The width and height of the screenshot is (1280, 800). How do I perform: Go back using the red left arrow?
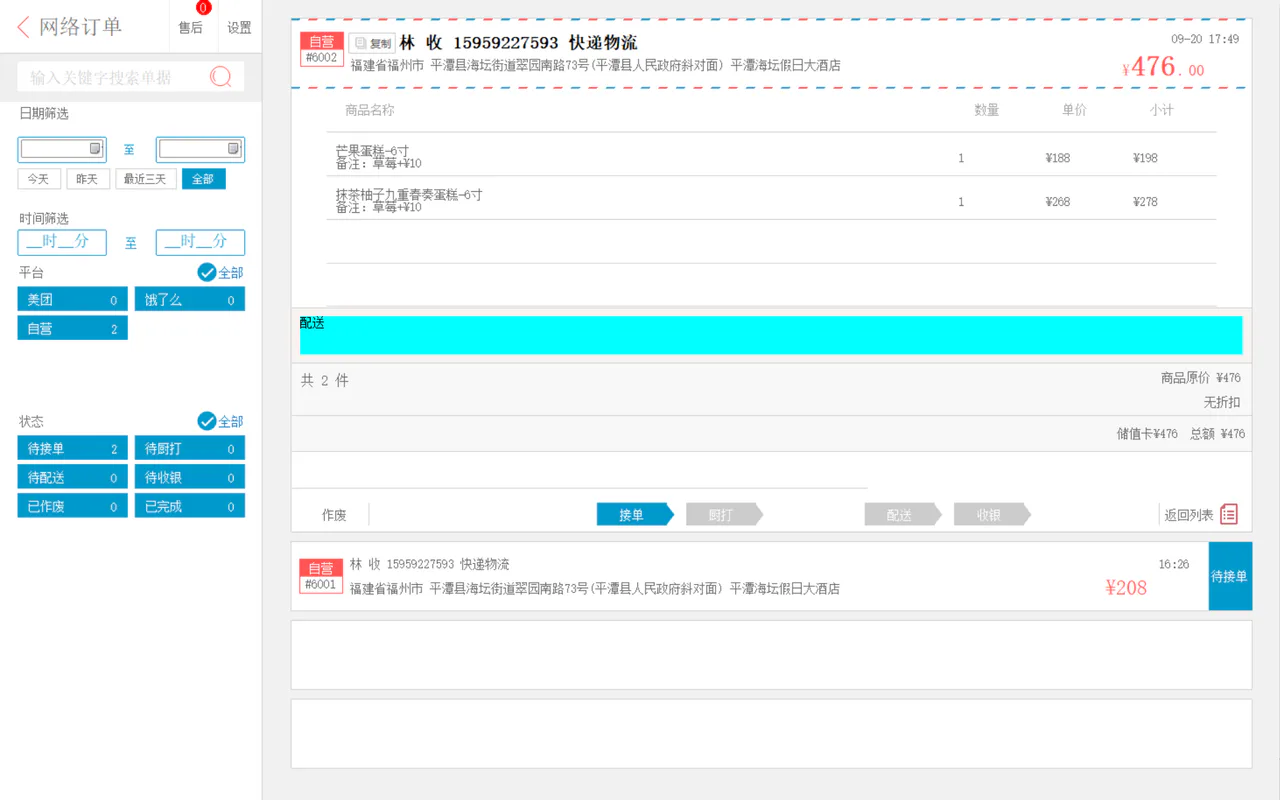pos(23,27)
